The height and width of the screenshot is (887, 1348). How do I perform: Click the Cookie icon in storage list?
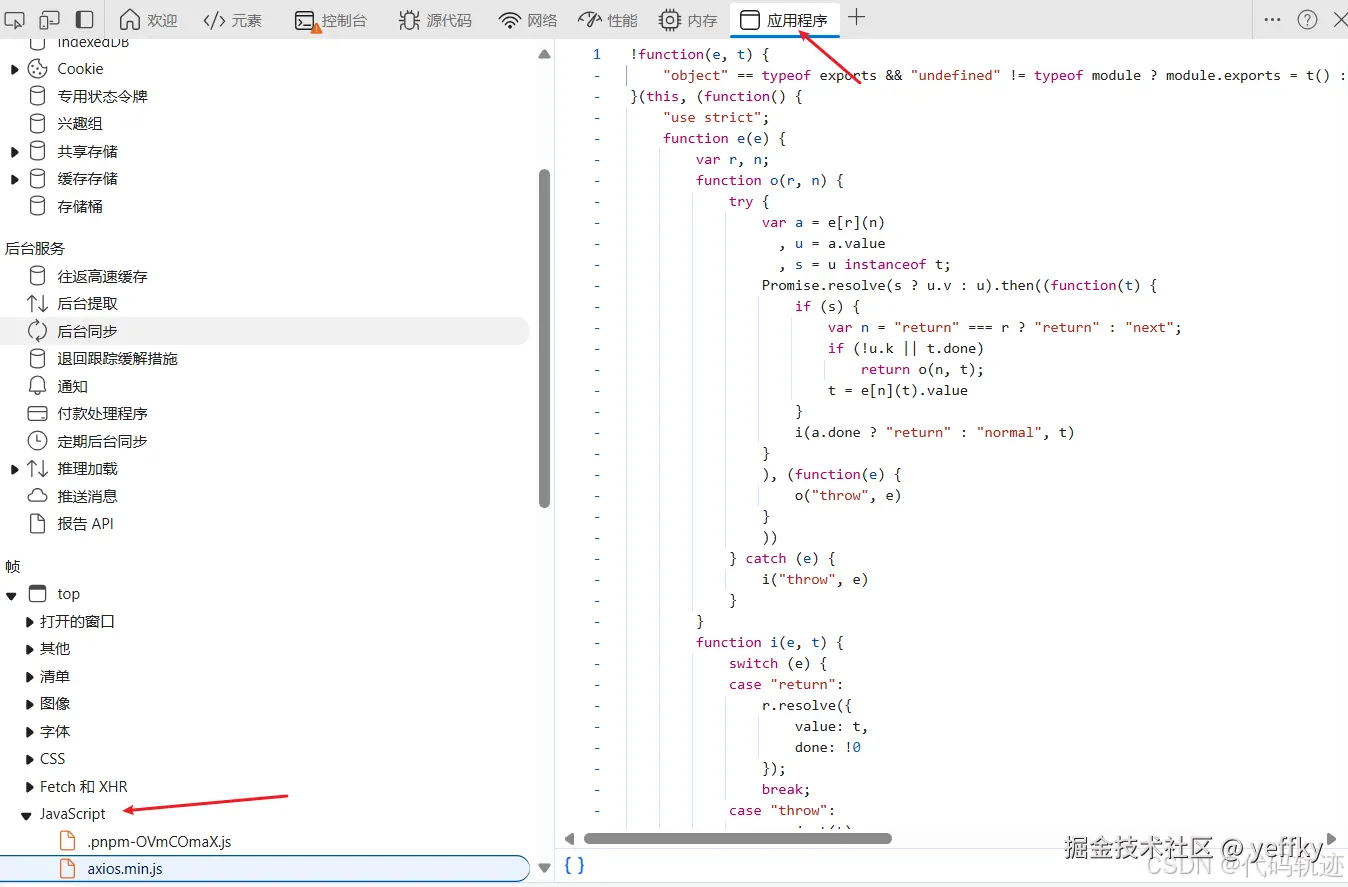coord(37,69)
